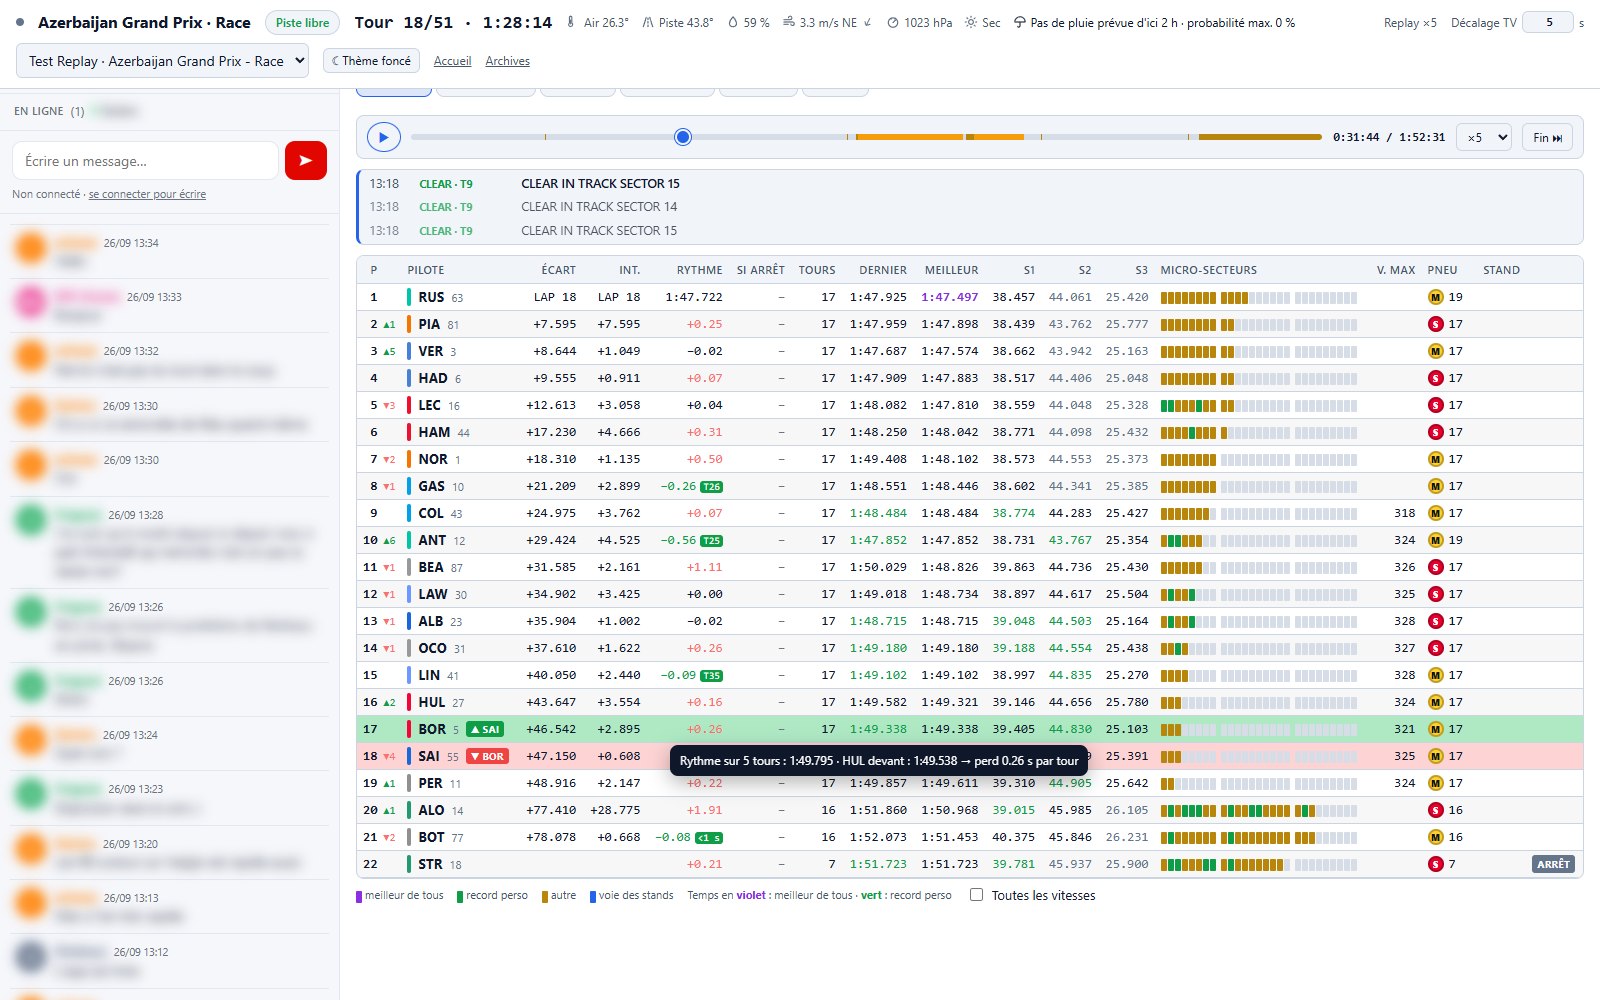The height and width of the screenshot is (1000, 1600).
Task: Click the Décalage TV delay number field
Action: click(x=1548, y=22)
